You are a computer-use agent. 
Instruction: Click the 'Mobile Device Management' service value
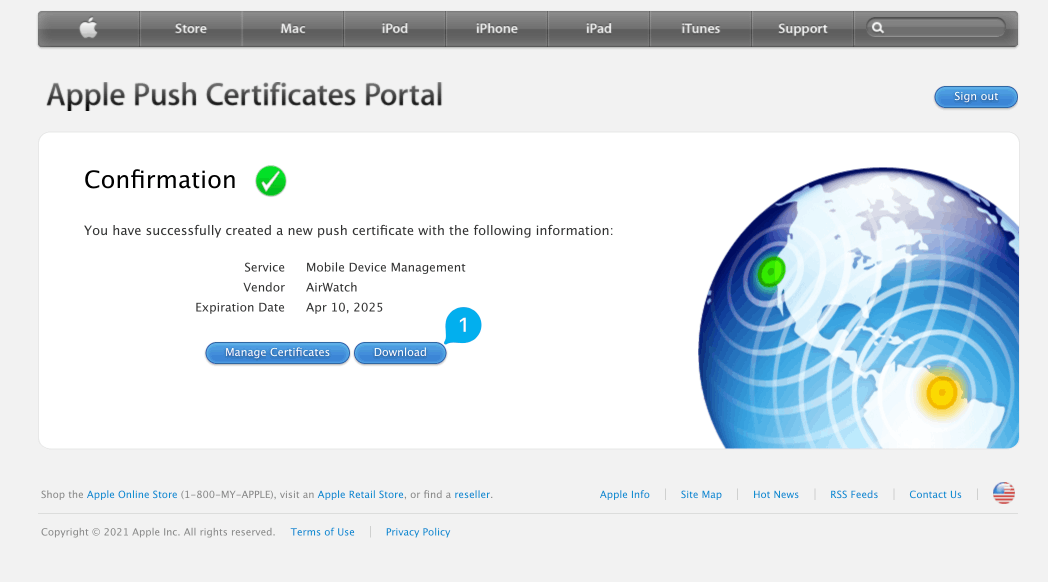[386, 267]
